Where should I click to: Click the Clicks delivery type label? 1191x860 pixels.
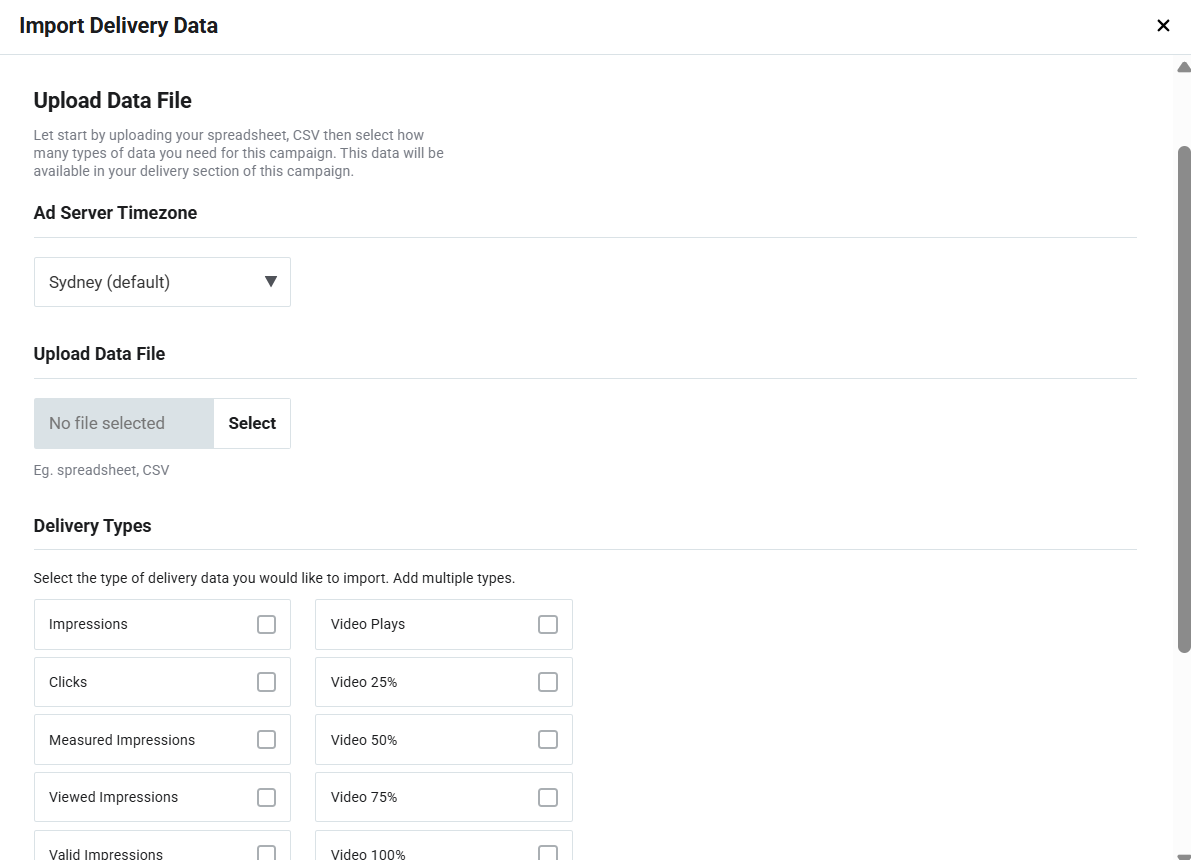click(x=68, y=682)
